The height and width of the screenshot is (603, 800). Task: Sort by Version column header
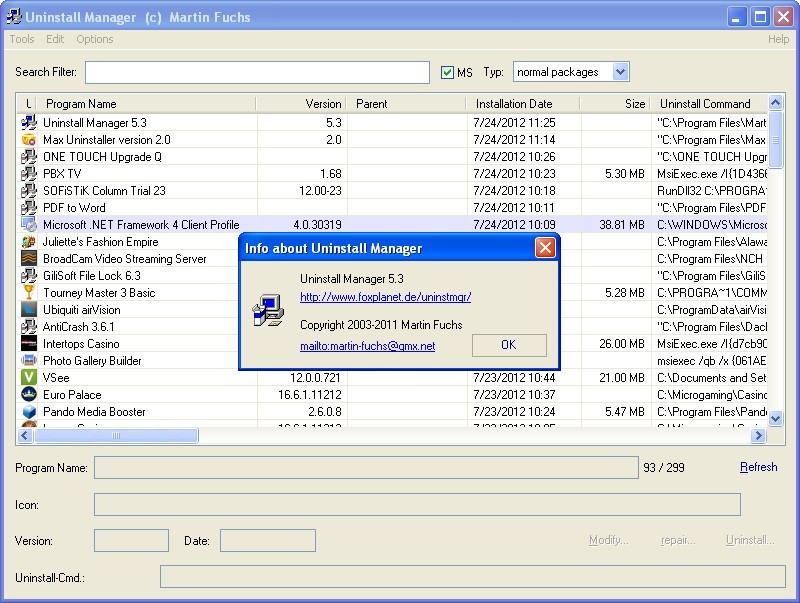(301, 104)
